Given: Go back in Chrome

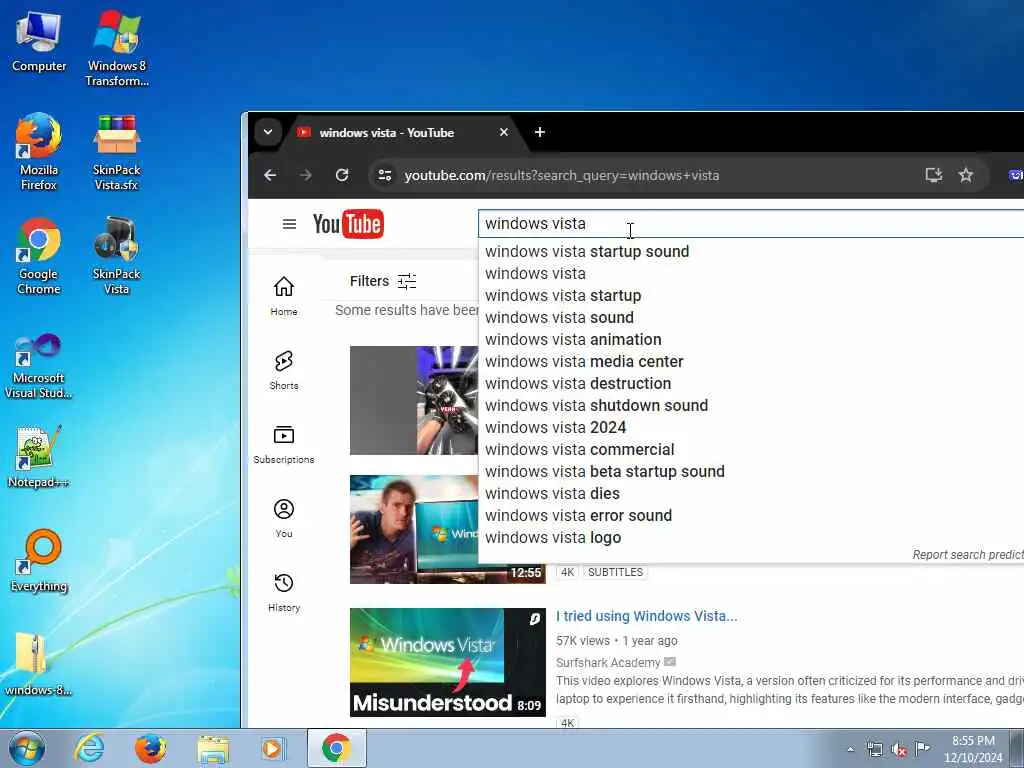Looking at the screenshot, I should point(270,175).
